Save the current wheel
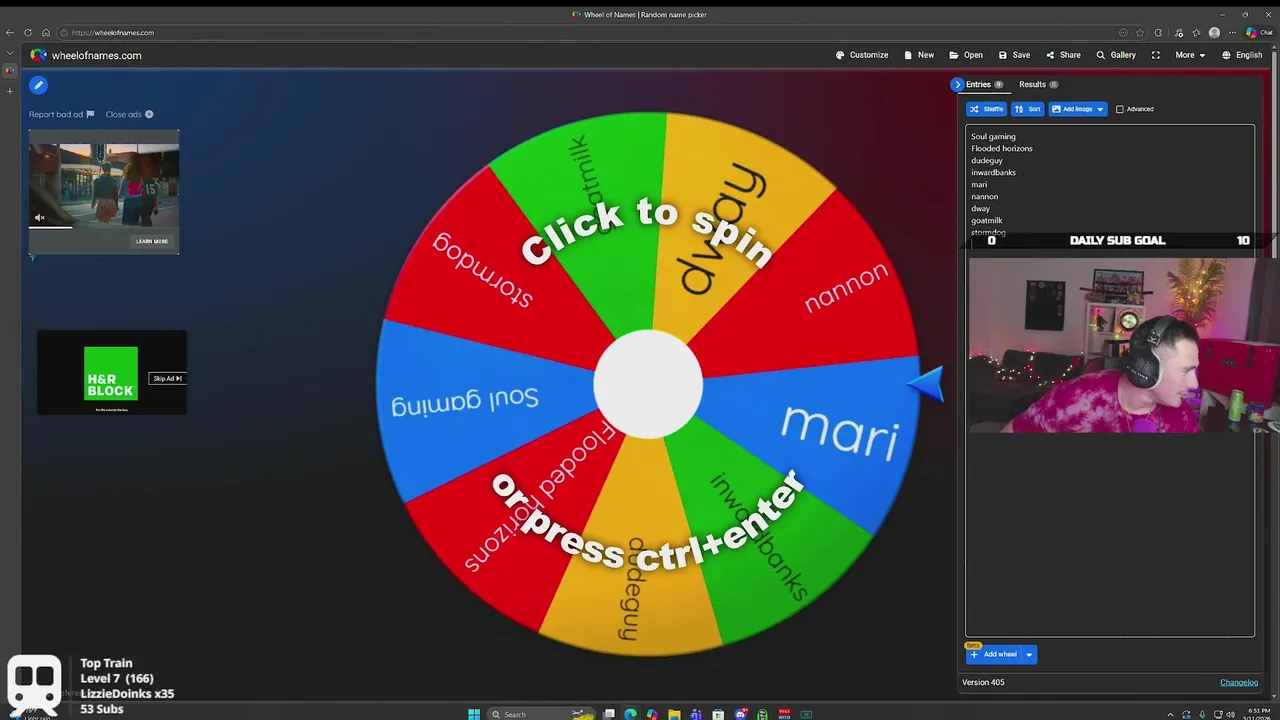Image resolution: width=1280 pixels, height=720 pixels. (x=1014, y=55)
